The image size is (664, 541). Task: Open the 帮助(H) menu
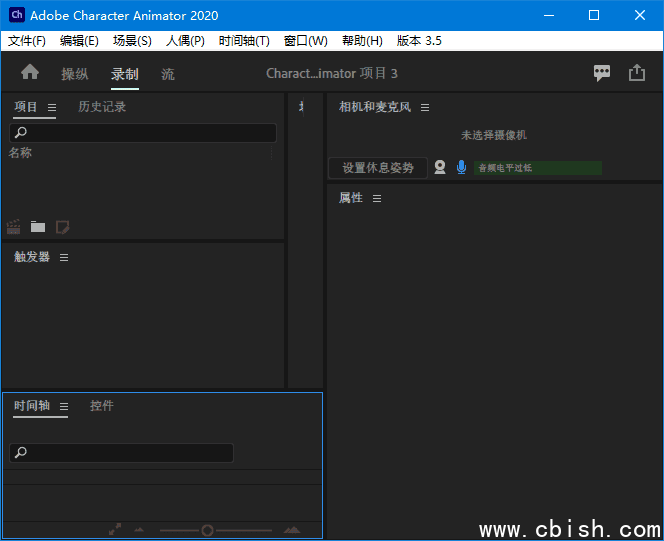coord(362,41)
